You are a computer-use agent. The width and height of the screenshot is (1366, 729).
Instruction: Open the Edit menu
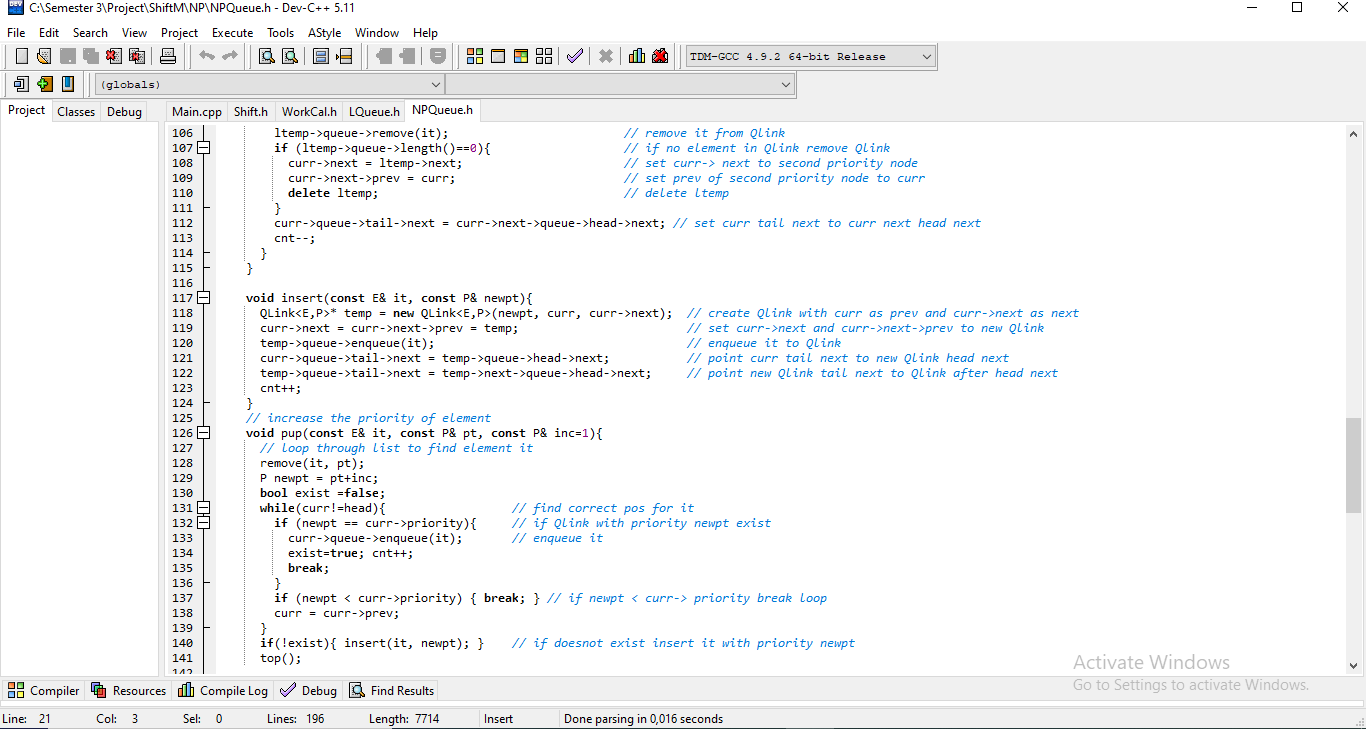pos(49,33)
